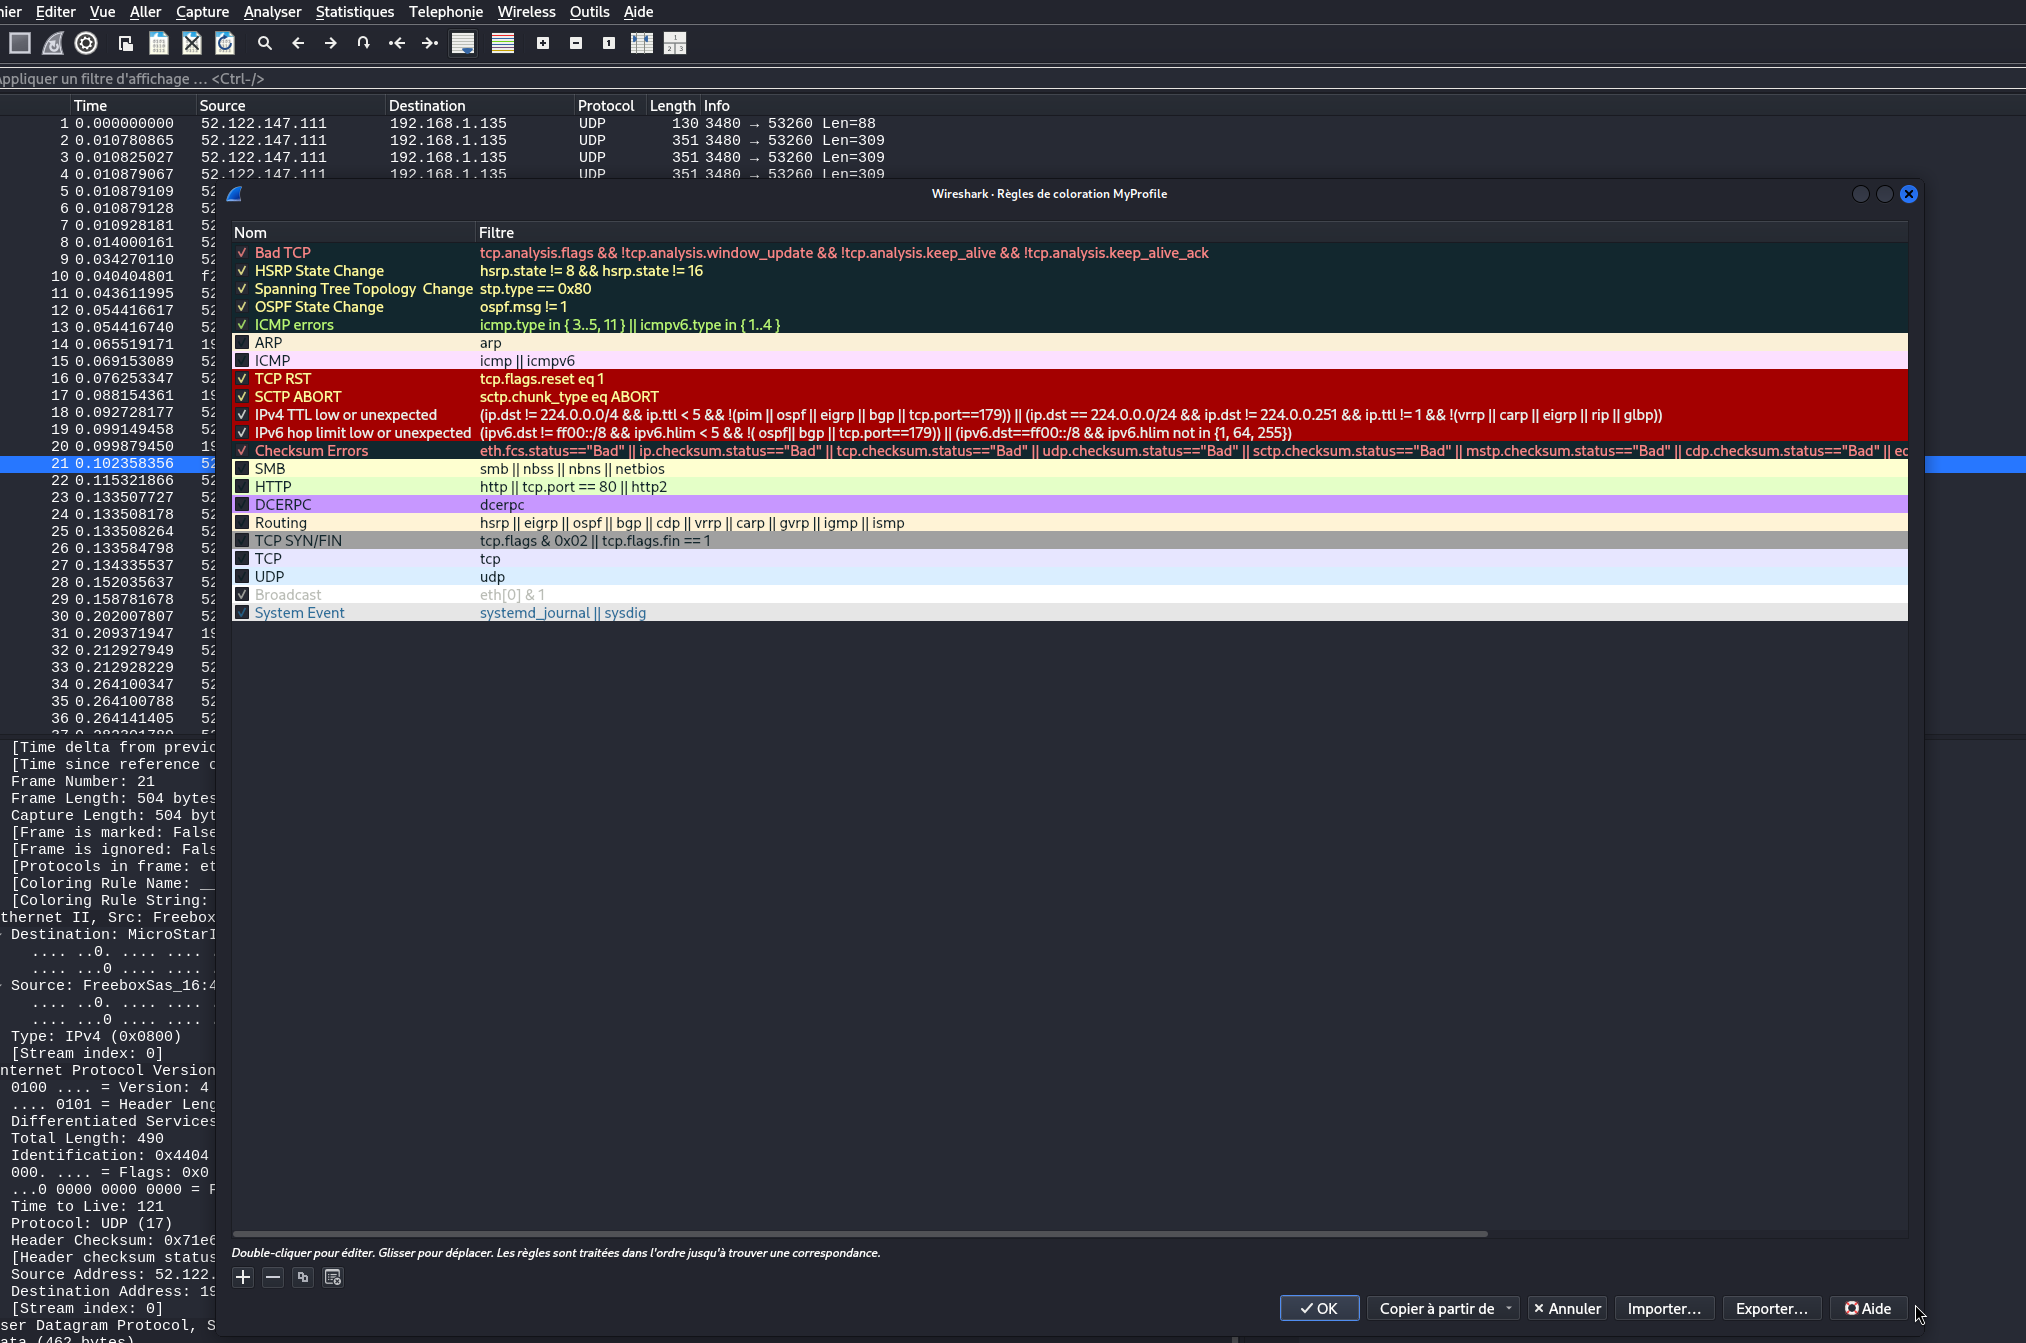Open capture options gear icon

tap(86, 43)
